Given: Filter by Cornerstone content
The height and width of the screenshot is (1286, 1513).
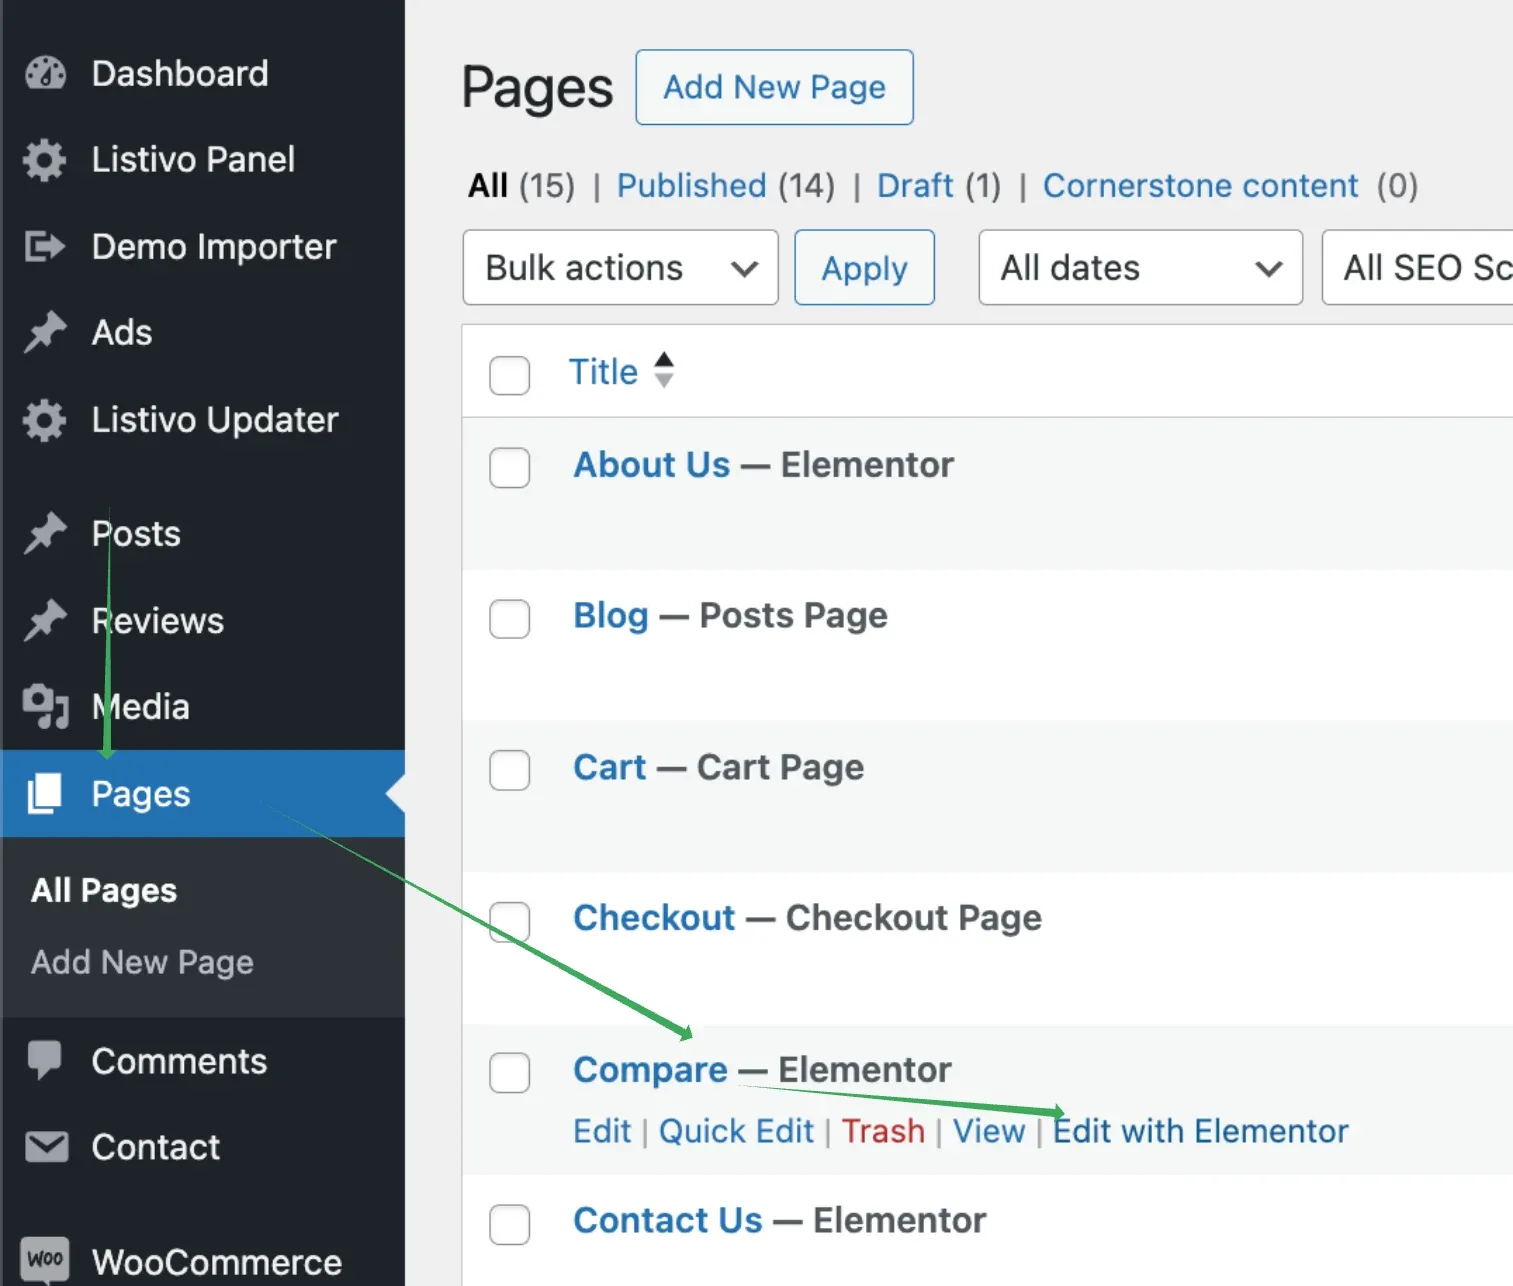Looking at the screenshot, I should point(1200,186).
